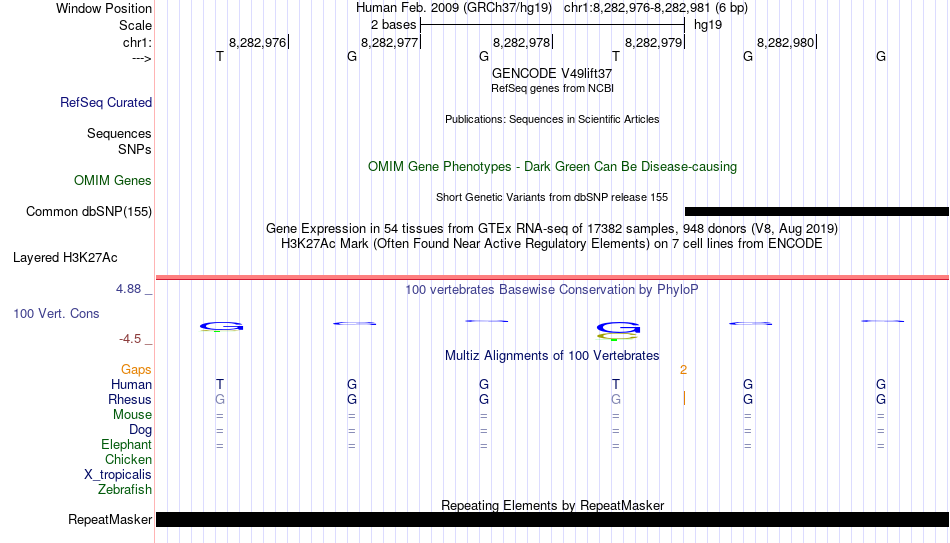Open the 100 Vert. Cons track label

56,313
